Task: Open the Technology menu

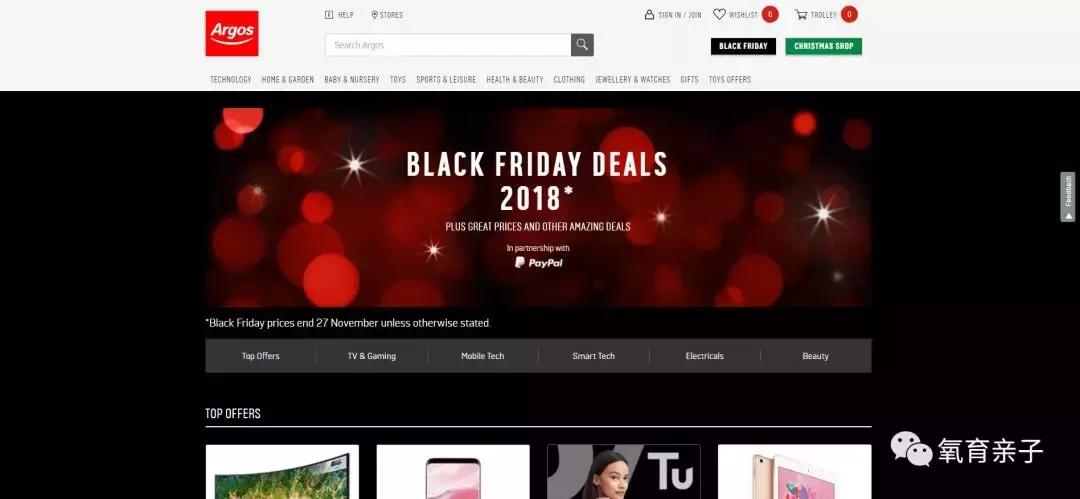Action: tap(231, 79)
